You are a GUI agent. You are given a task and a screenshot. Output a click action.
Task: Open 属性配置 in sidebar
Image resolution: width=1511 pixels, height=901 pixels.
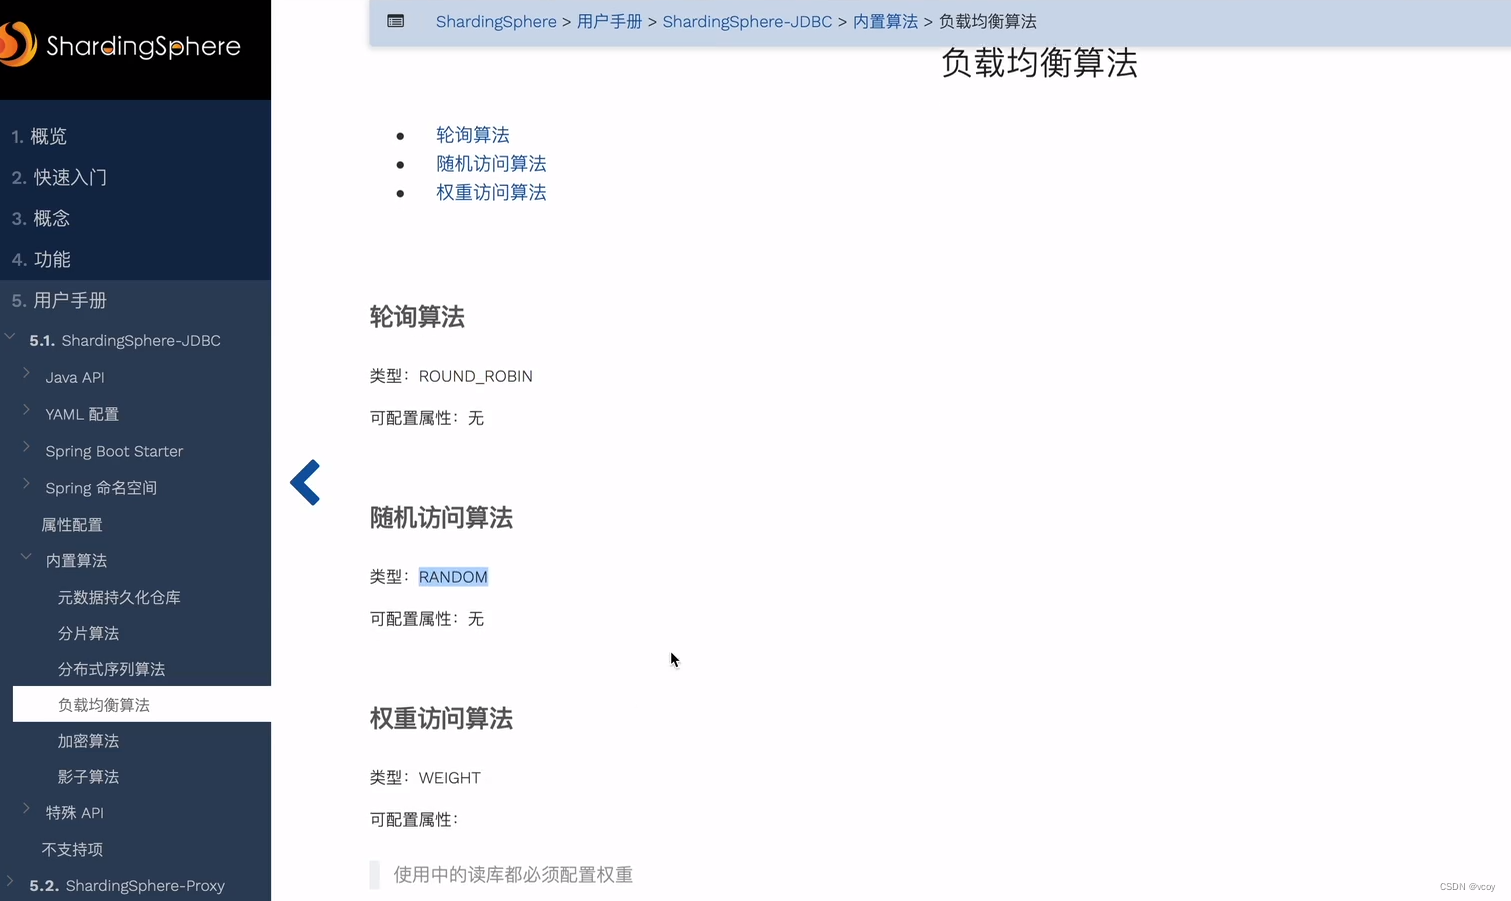point(72,525)
